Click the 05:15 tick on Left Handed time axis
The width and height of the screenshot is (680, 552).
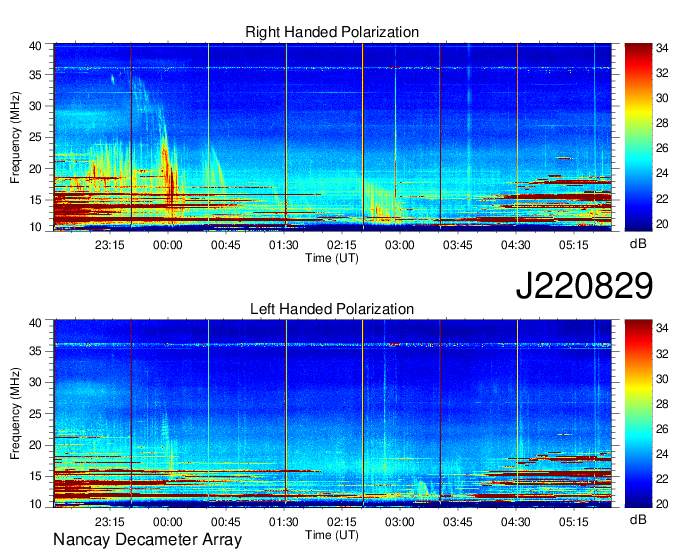(574, 522)
